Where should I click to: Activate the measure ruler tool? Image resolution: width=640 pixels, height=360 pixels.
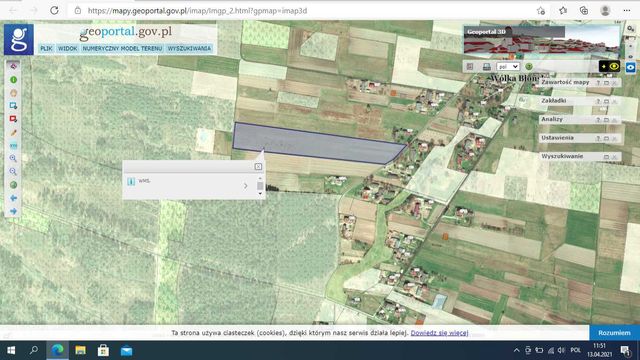click(x=13, y=145)
